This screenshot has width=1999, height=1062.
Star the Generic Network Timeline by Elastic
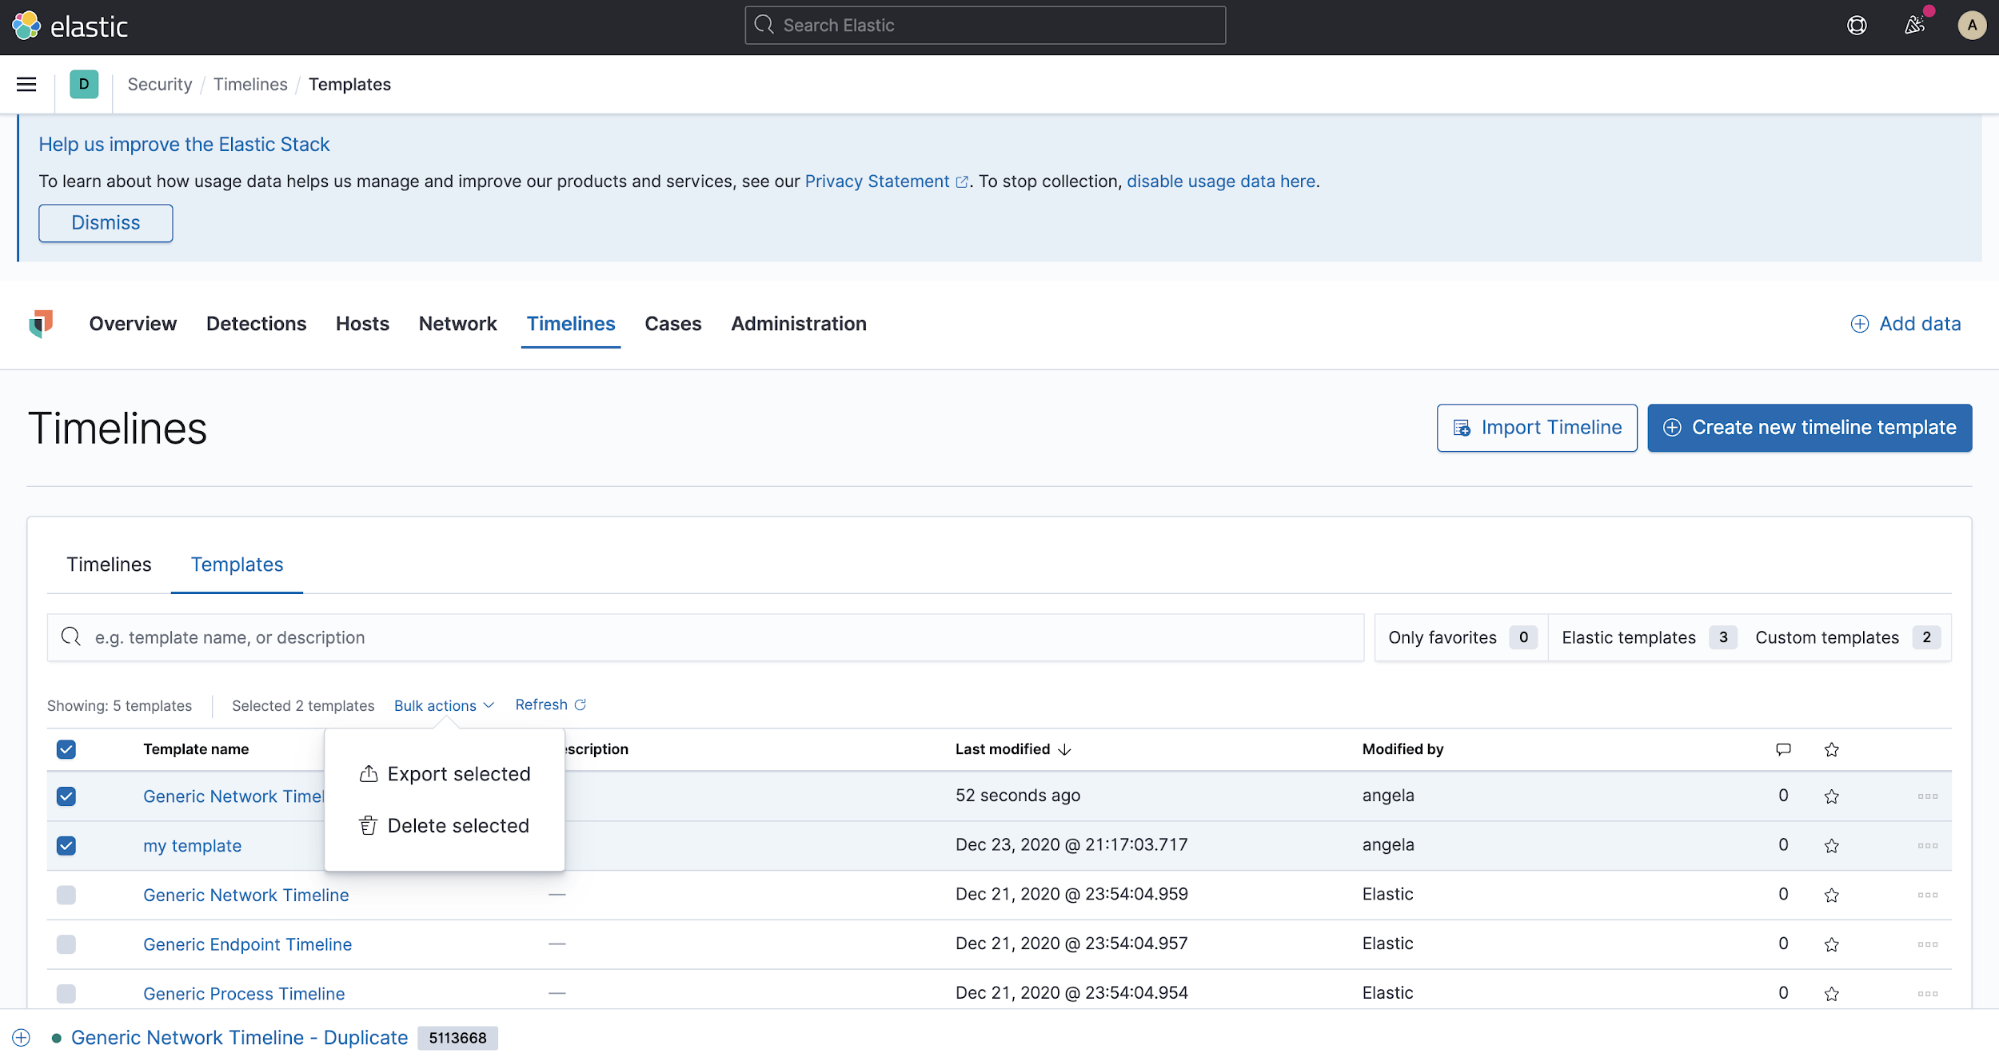(x=1832, y=895)
